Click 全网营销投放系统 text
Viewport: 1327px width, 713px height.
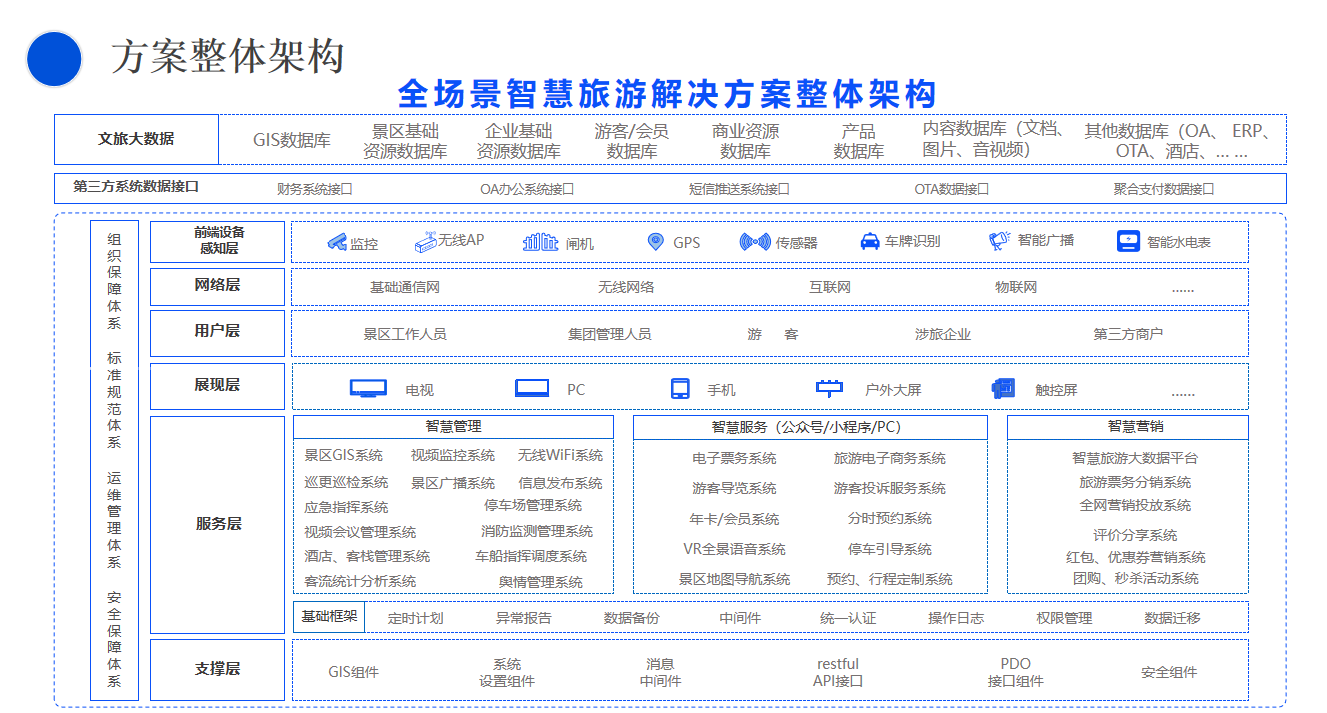[1135, 505]
